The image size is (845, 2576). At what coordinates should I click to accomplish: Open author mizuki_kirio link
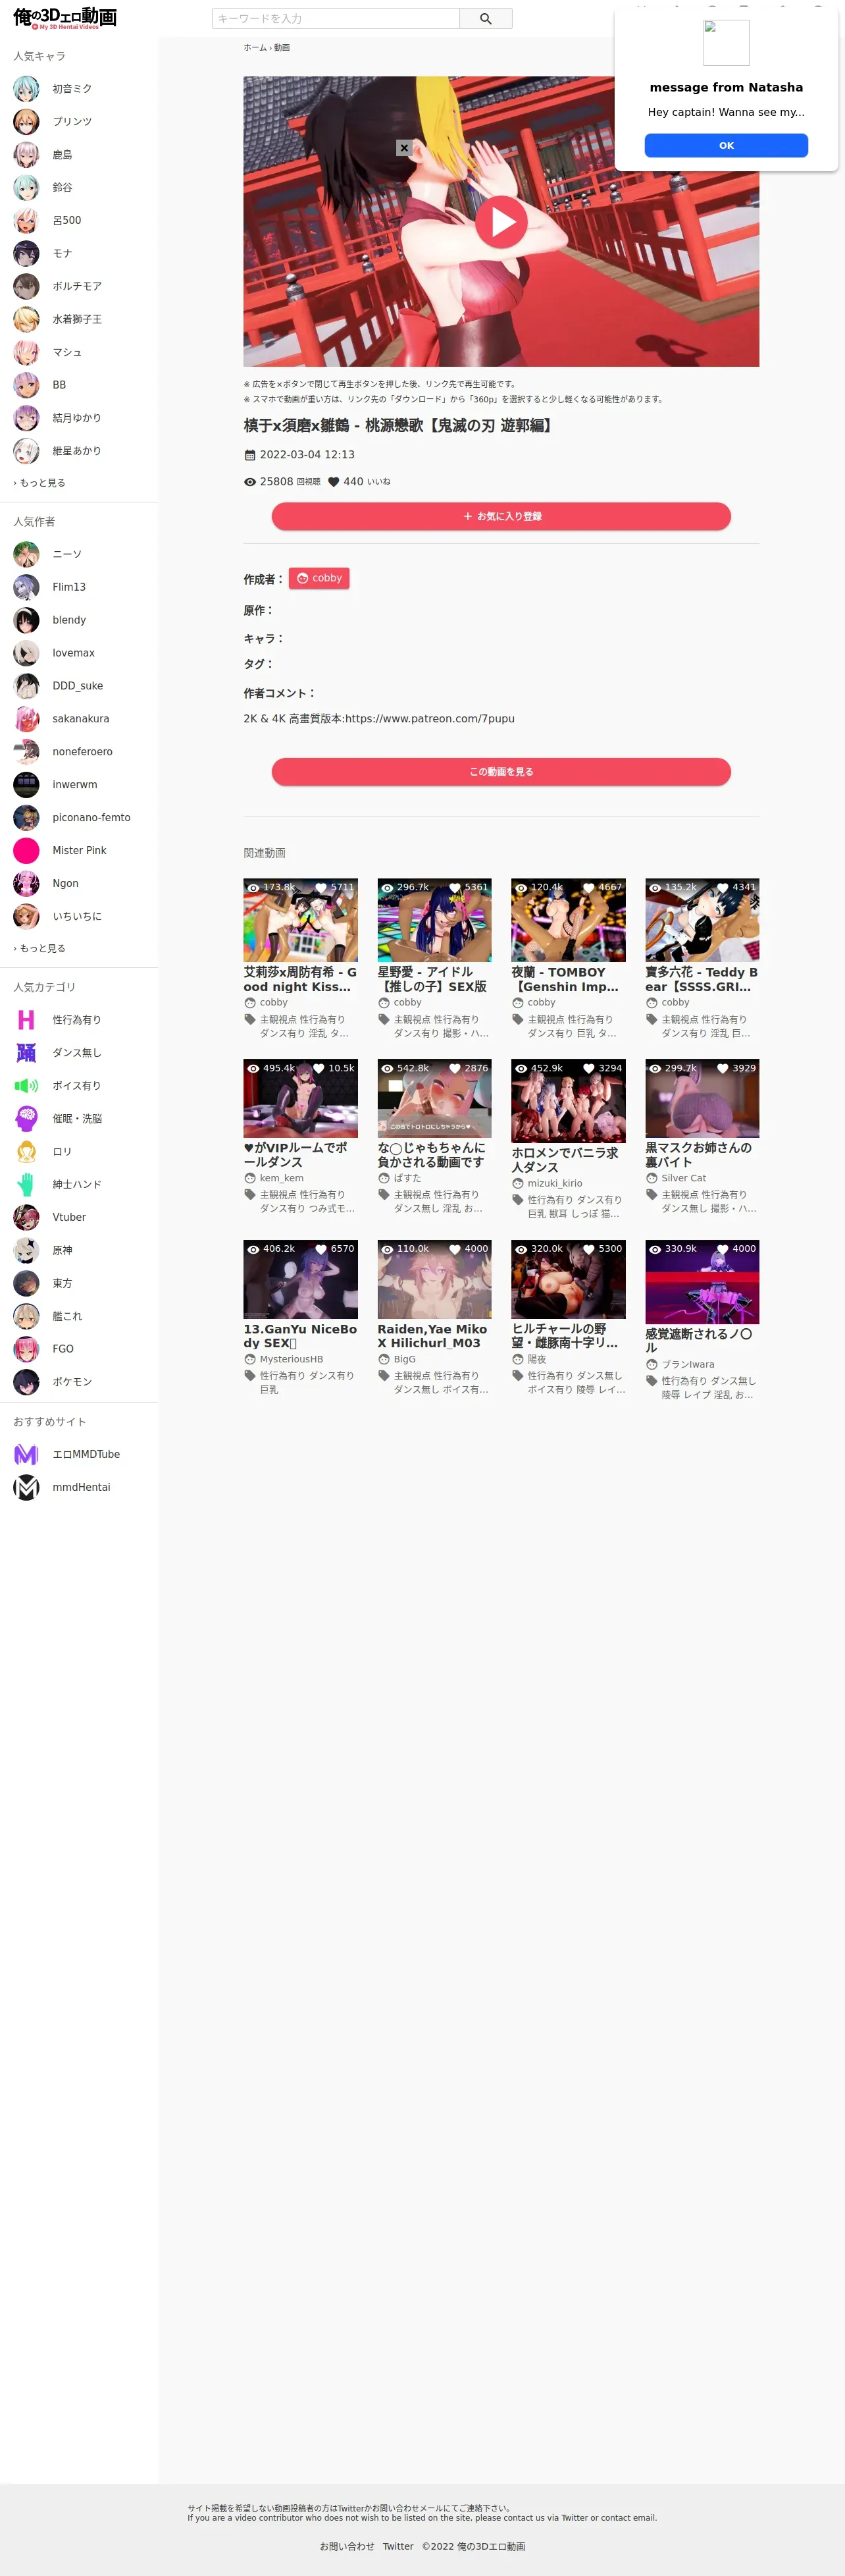point(554,1184)
